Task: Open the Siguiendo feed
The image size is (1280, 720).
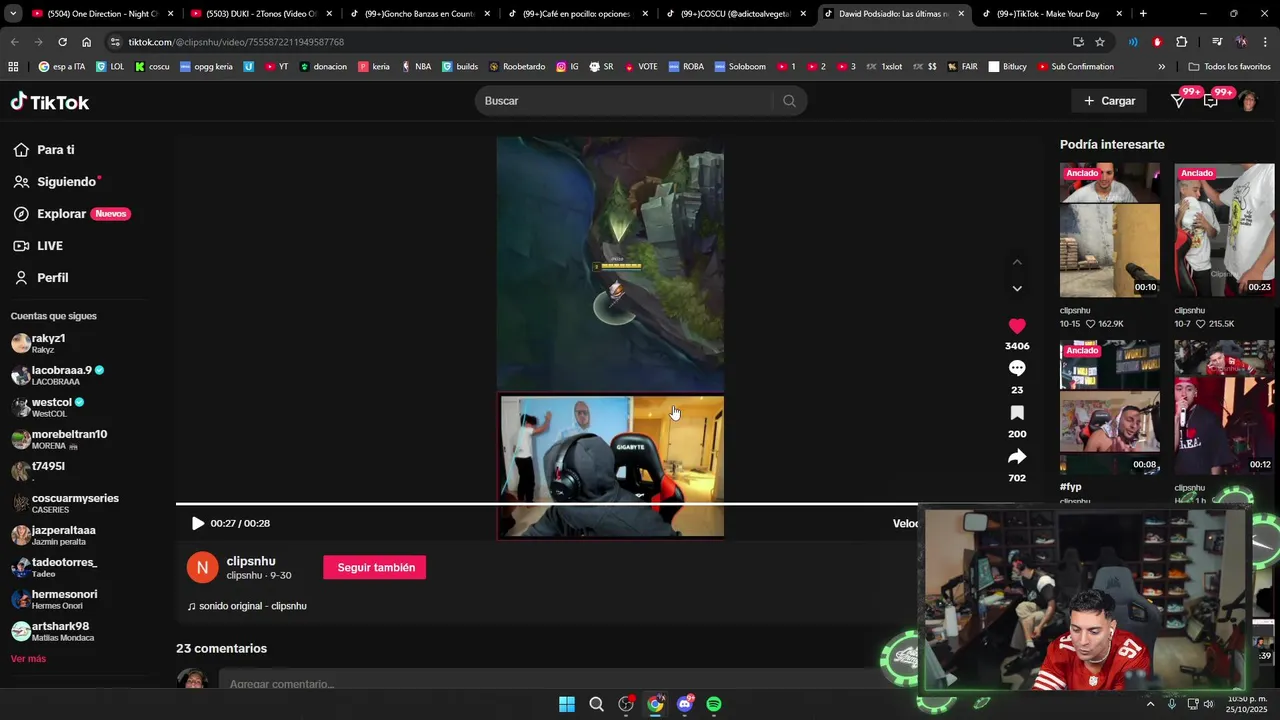Action: click(57, 182)
